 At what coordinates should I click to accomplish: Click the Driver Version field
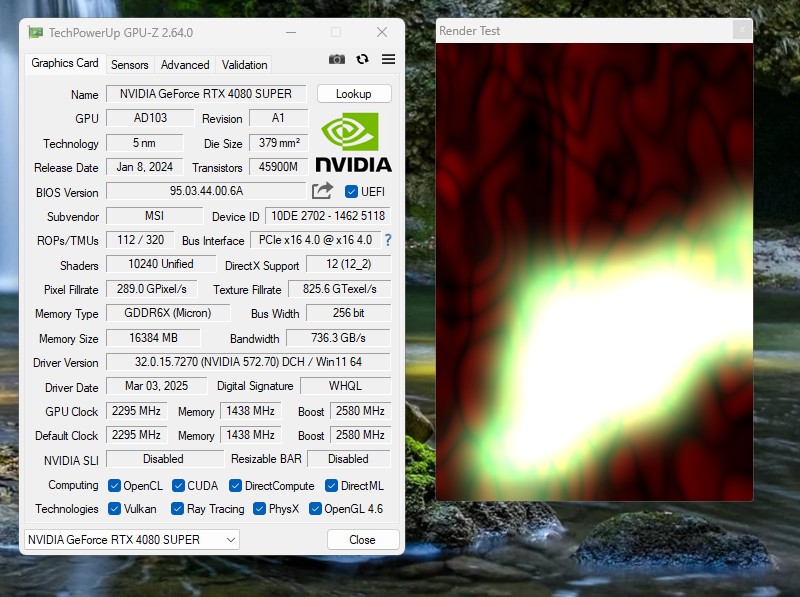tap(248, 362)
